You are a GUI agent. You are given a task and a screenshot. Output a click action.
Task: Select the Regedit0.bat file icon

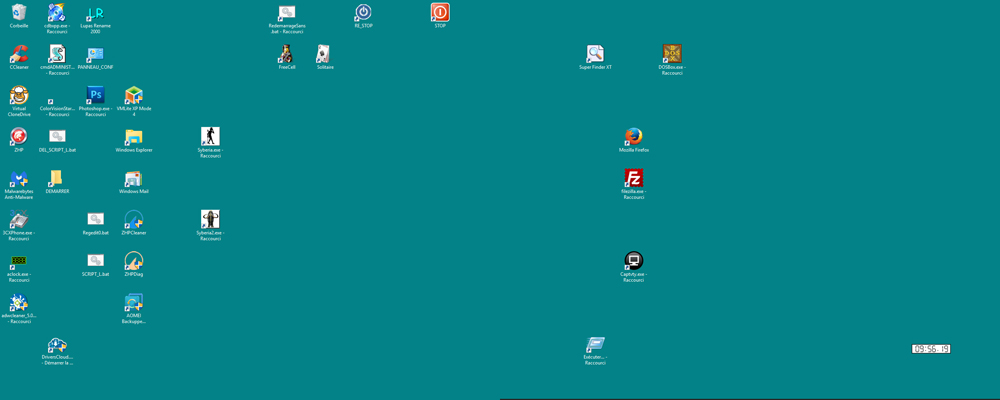[x=96, y=219]
